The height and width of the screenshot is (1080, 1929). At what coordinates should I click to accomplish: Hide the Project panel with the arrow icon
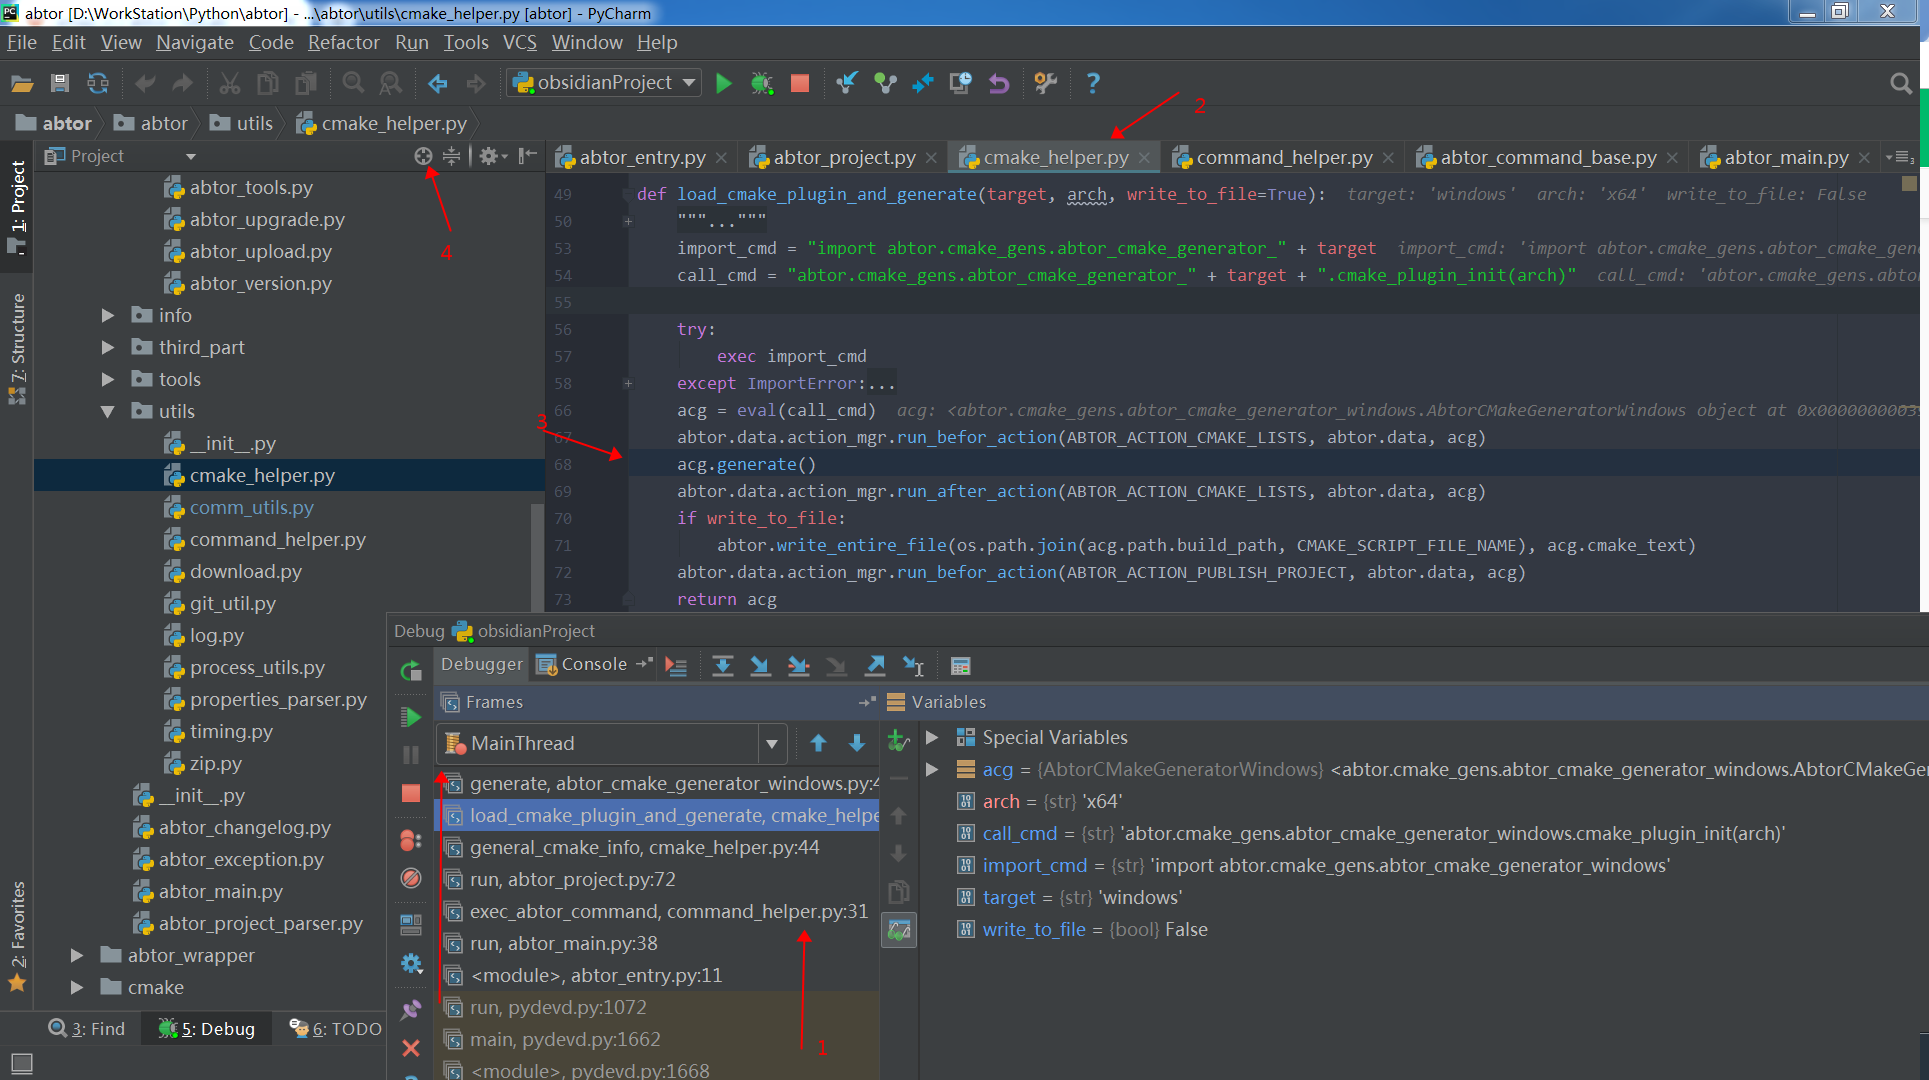click(x=528, y=156)
